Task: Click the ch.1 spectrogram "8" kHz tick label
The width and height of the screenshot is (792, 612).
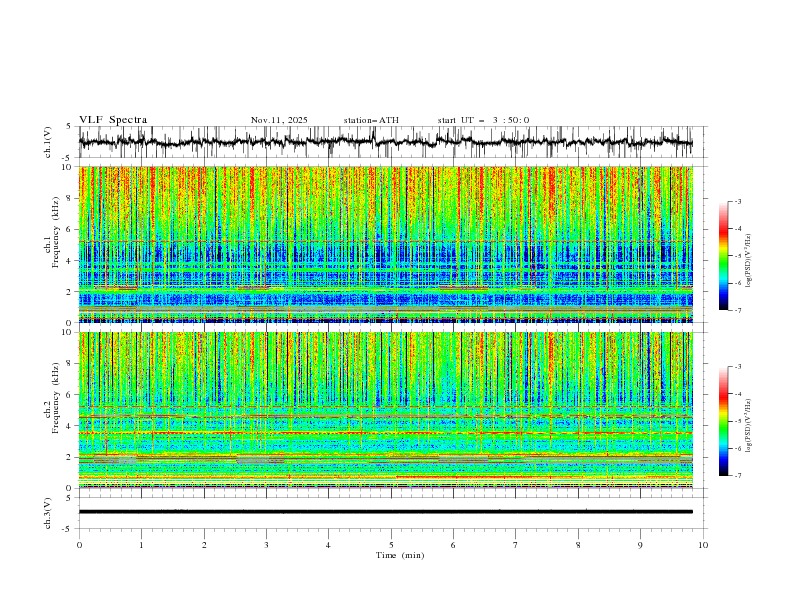Action: pyautogui.click(x=69, y=198)
